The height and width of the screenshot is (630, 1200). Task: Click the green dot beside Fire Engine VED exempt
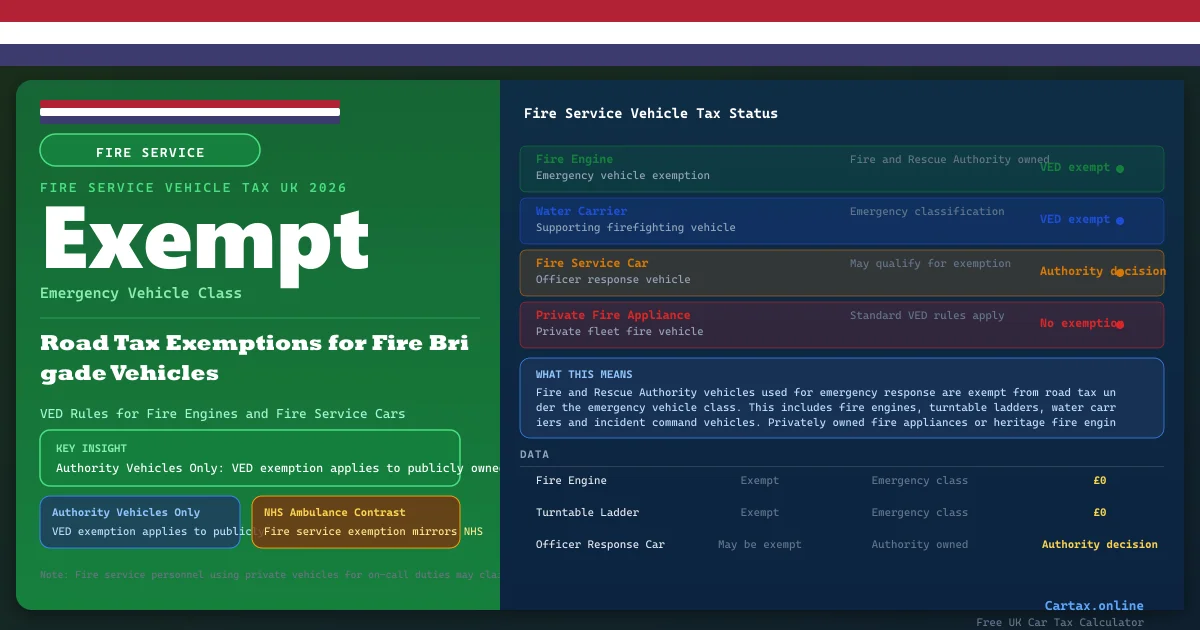(1119, 169)
